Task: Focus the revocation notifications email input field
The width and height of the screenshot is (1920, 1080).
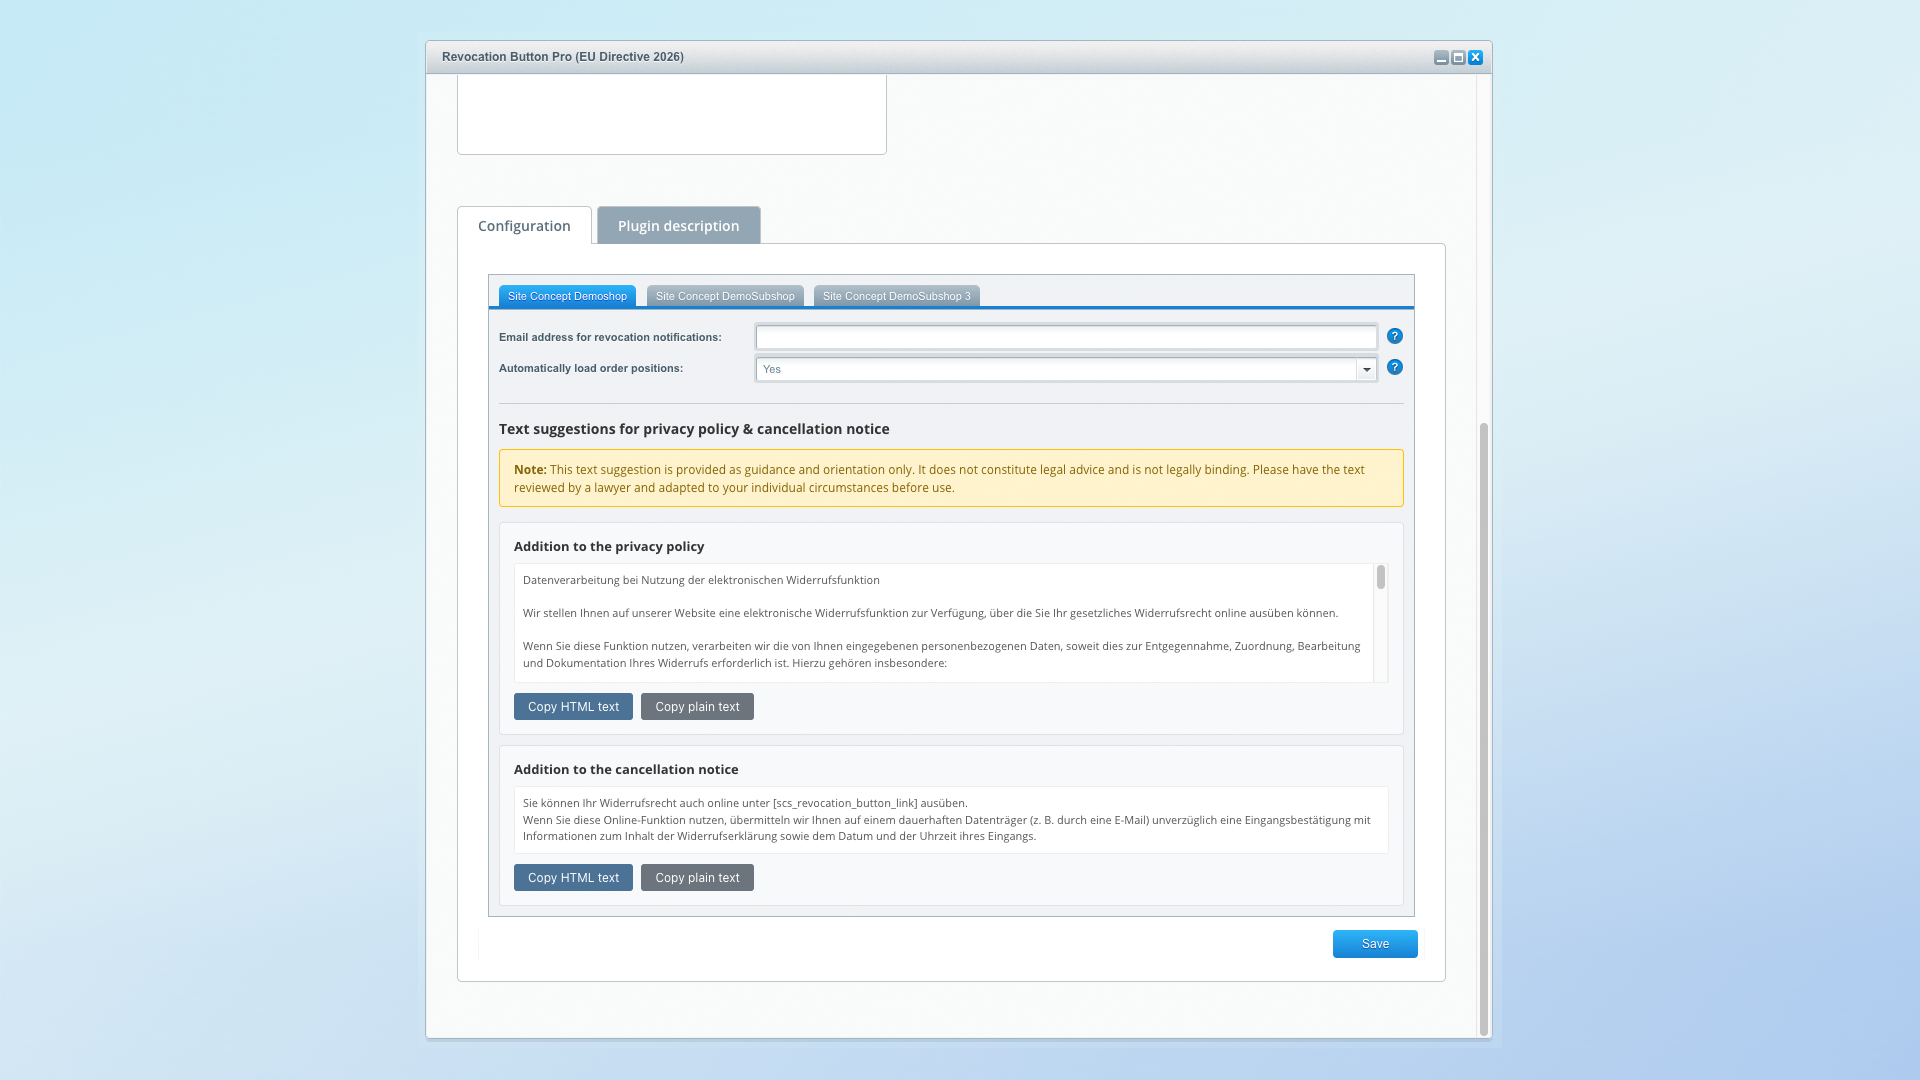Action: coord(1066,337)
